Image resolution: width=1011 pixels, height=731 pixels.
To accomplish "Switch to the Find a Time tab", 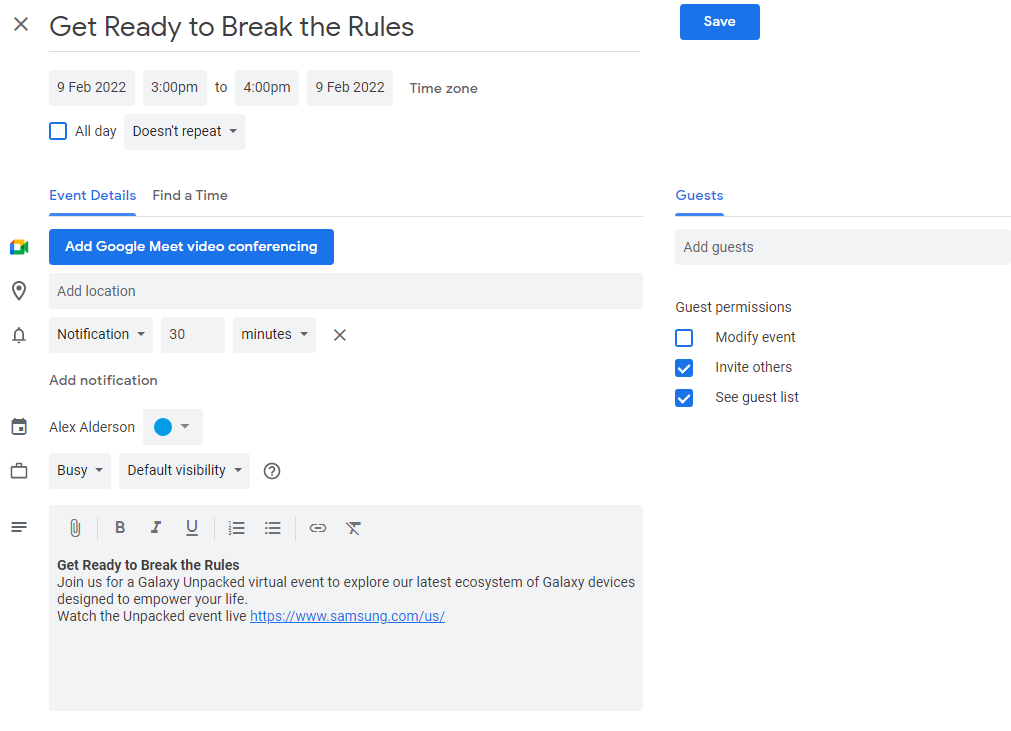I will [x=190, y=195].
